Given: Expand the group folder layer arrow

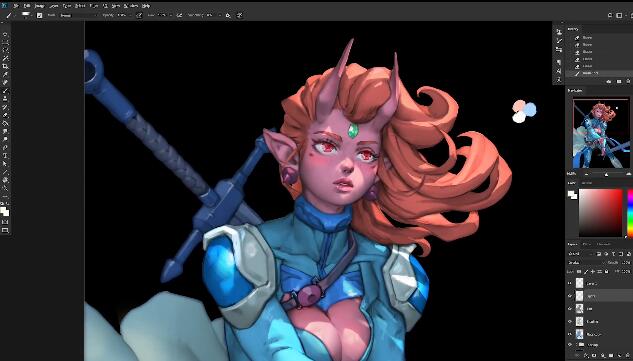Looking at the screenshot, I should [577, 344].
